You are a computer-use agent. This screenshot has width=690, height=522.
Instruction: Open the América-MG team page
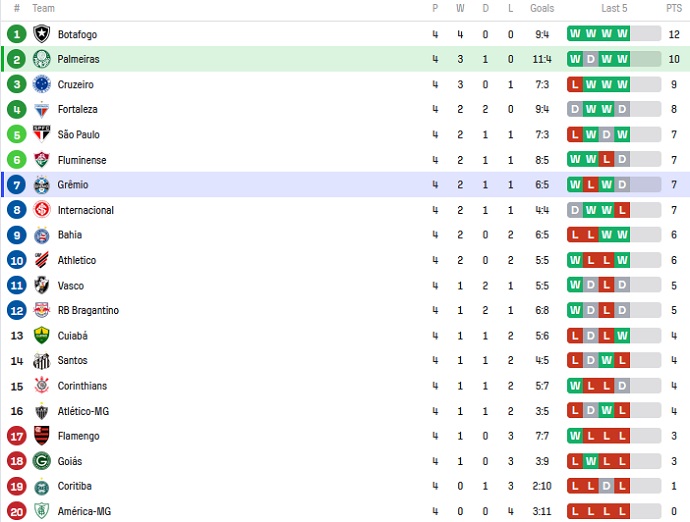[84, 511]
